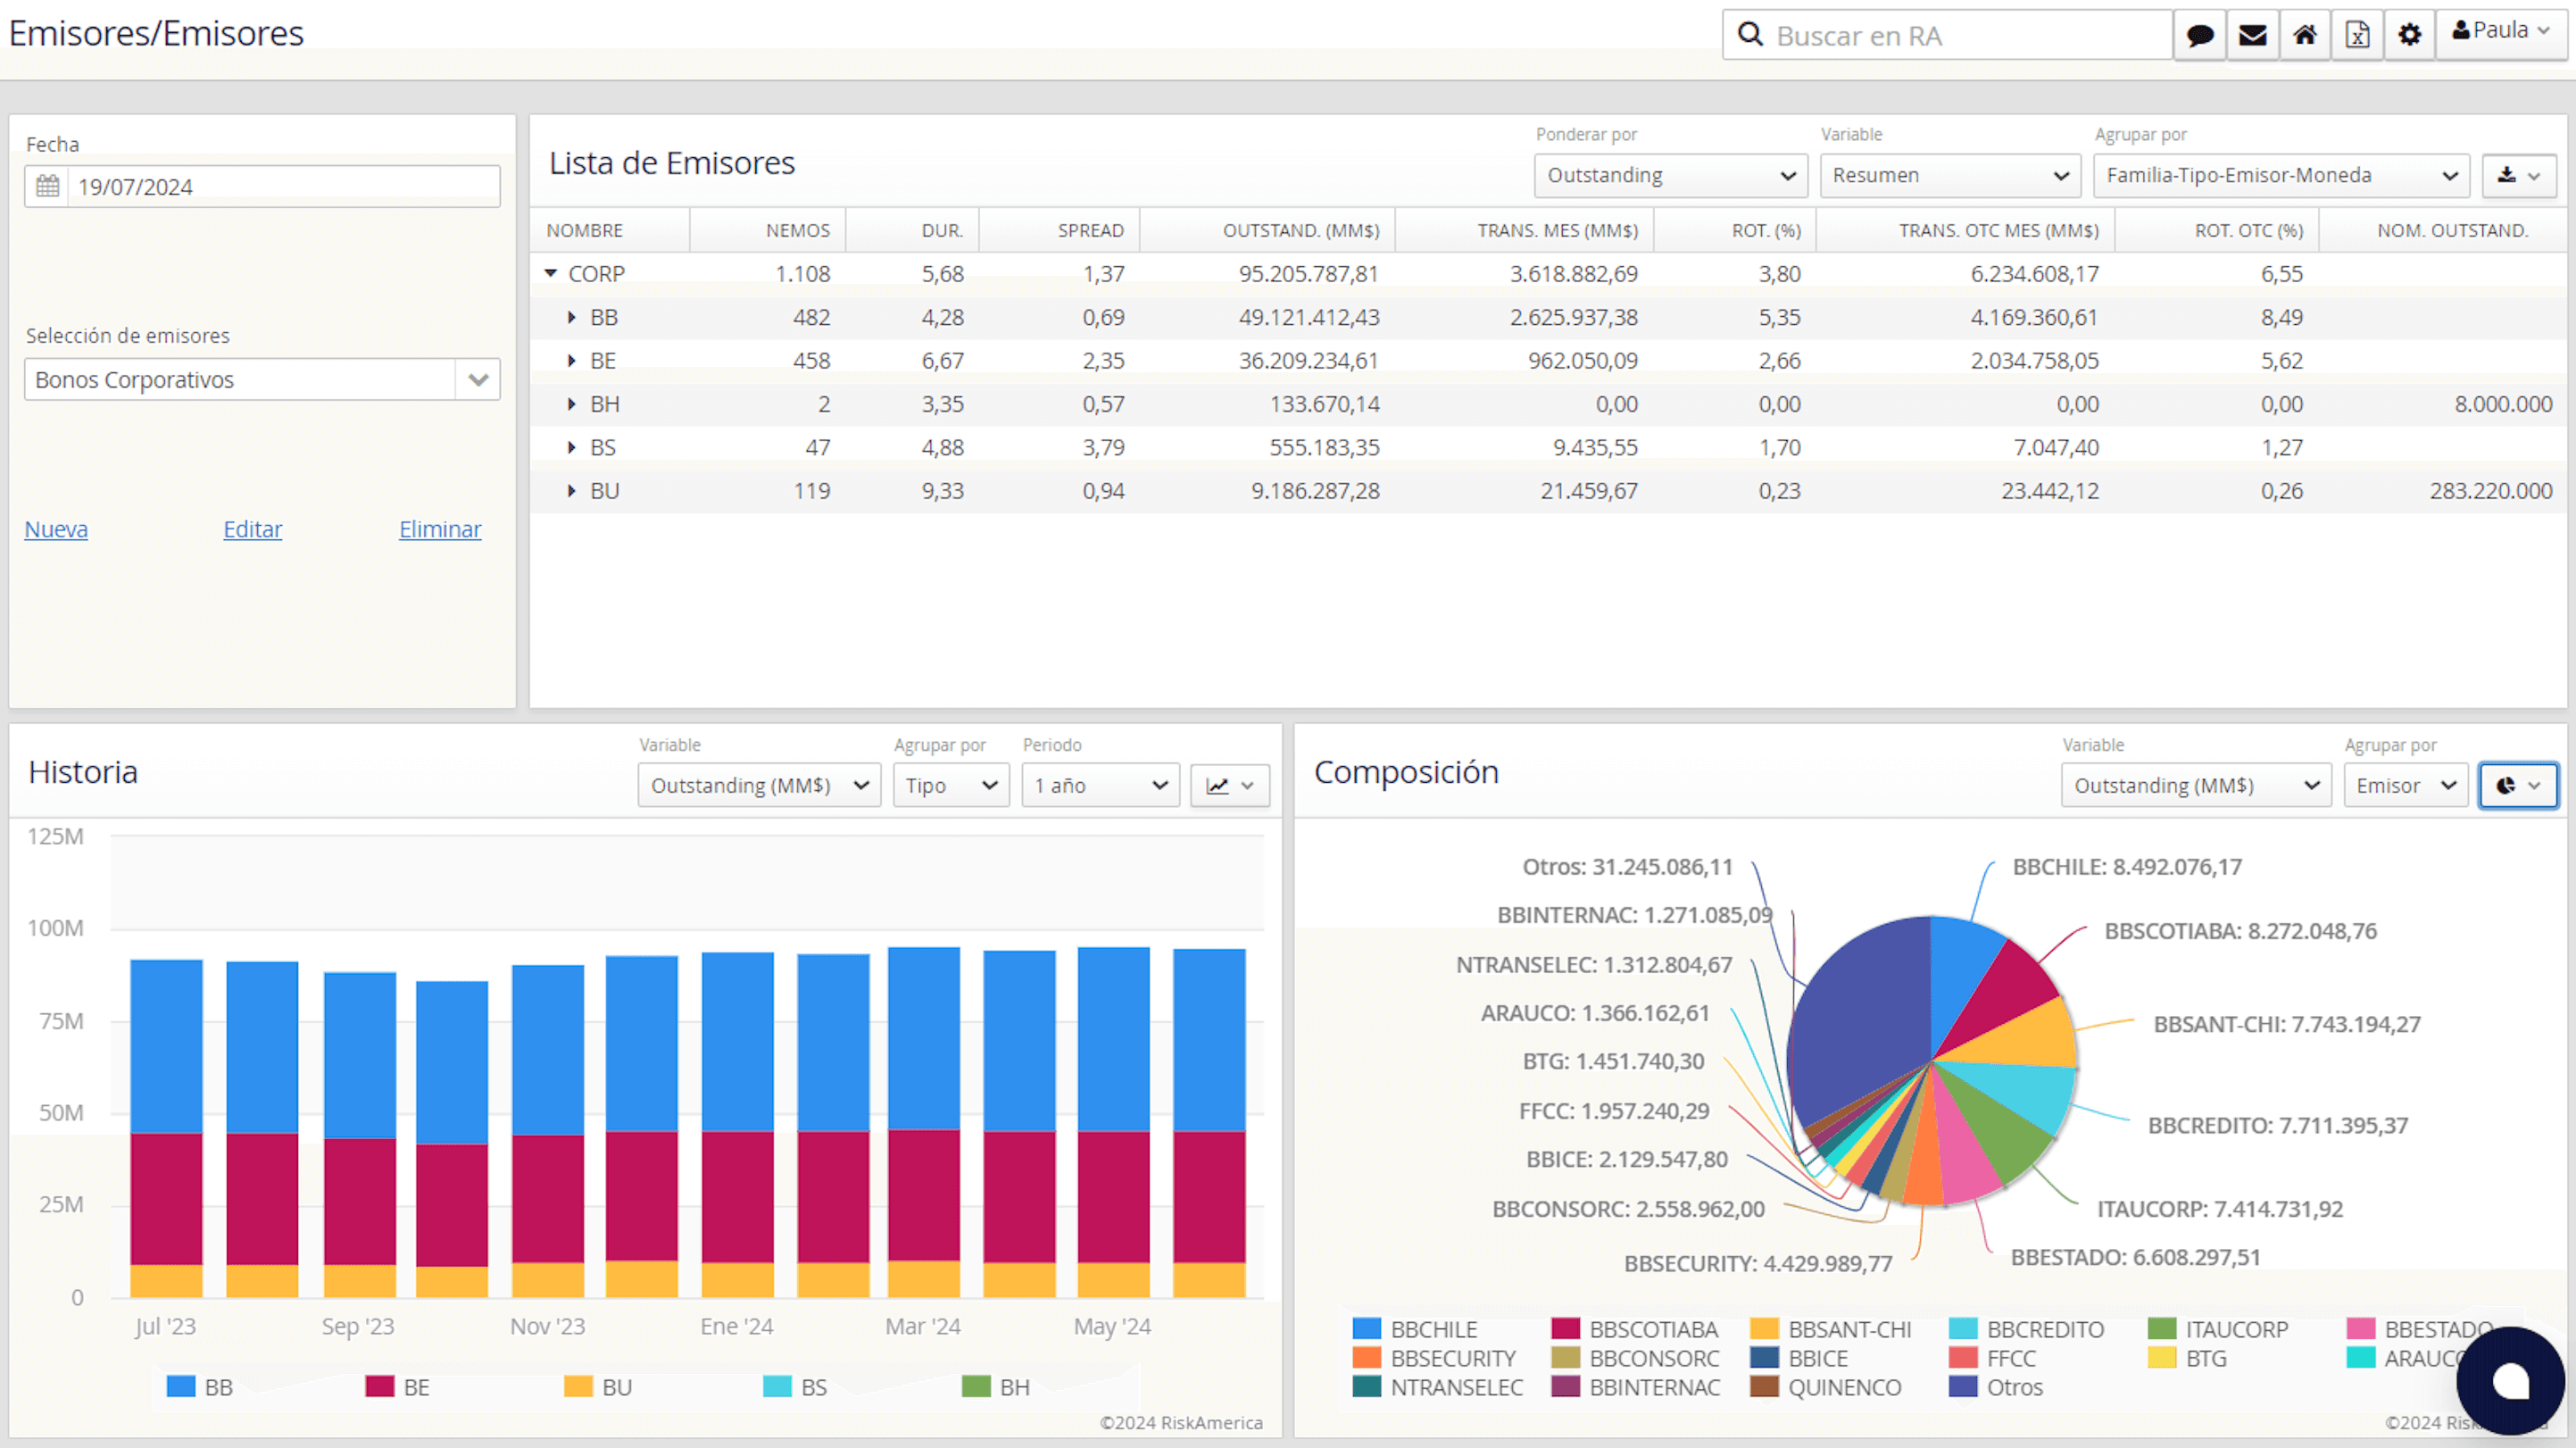The height and width of the screenshot is (1448, 2576).
Task: Click the line chart type button in Historia
Action: pyautogui.click(x=1230, y=785)
